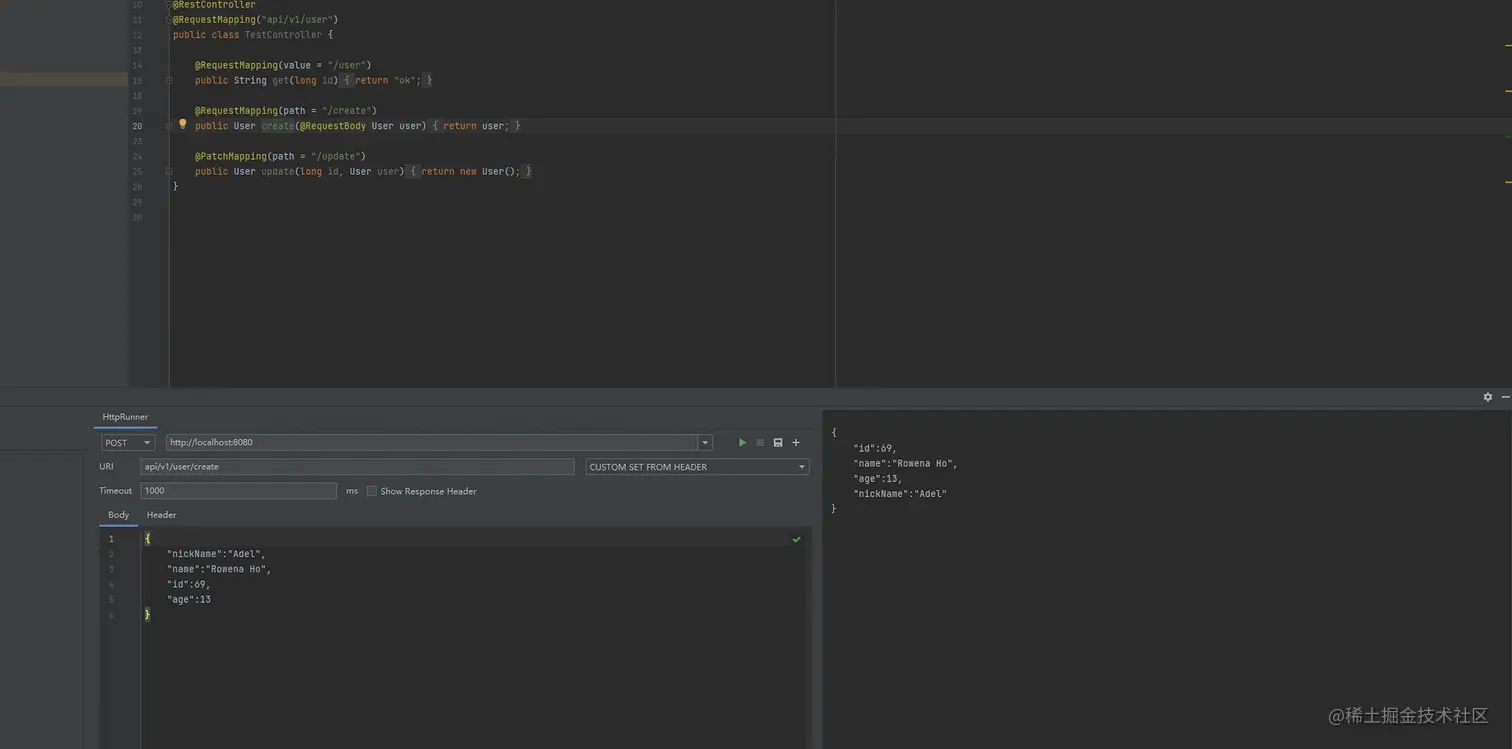Collapse the @RestController fold marker on line 10

169,5
